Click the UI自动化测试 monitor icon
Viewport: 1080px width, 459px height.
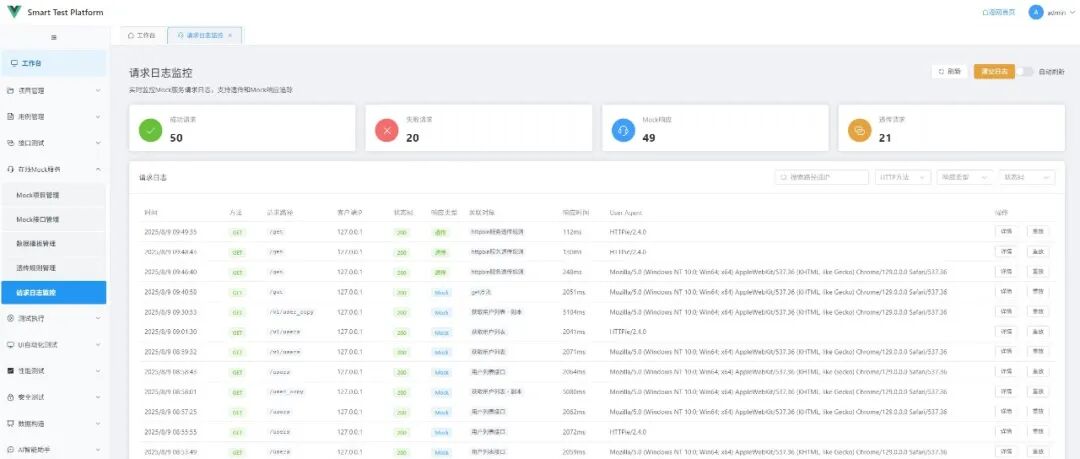click(10, 345)
